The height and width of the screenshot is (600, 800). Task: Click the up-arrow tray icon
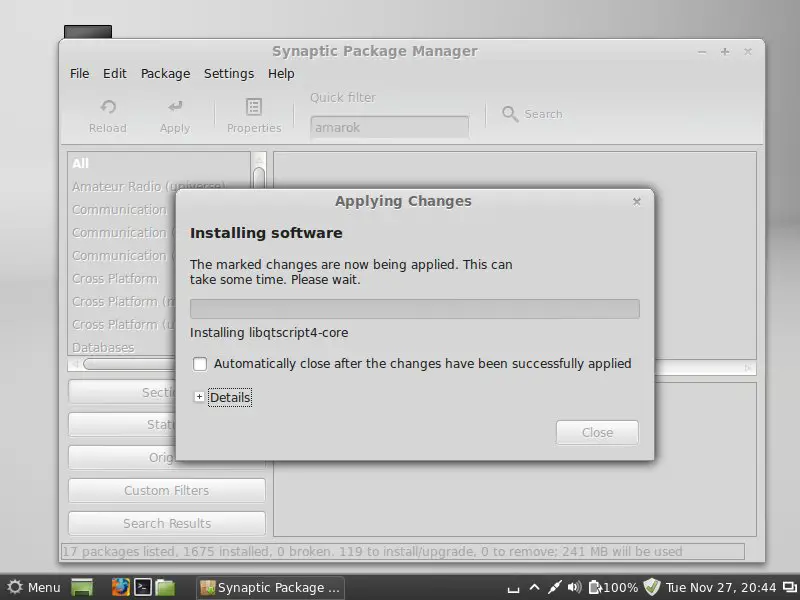pos(534,587)
